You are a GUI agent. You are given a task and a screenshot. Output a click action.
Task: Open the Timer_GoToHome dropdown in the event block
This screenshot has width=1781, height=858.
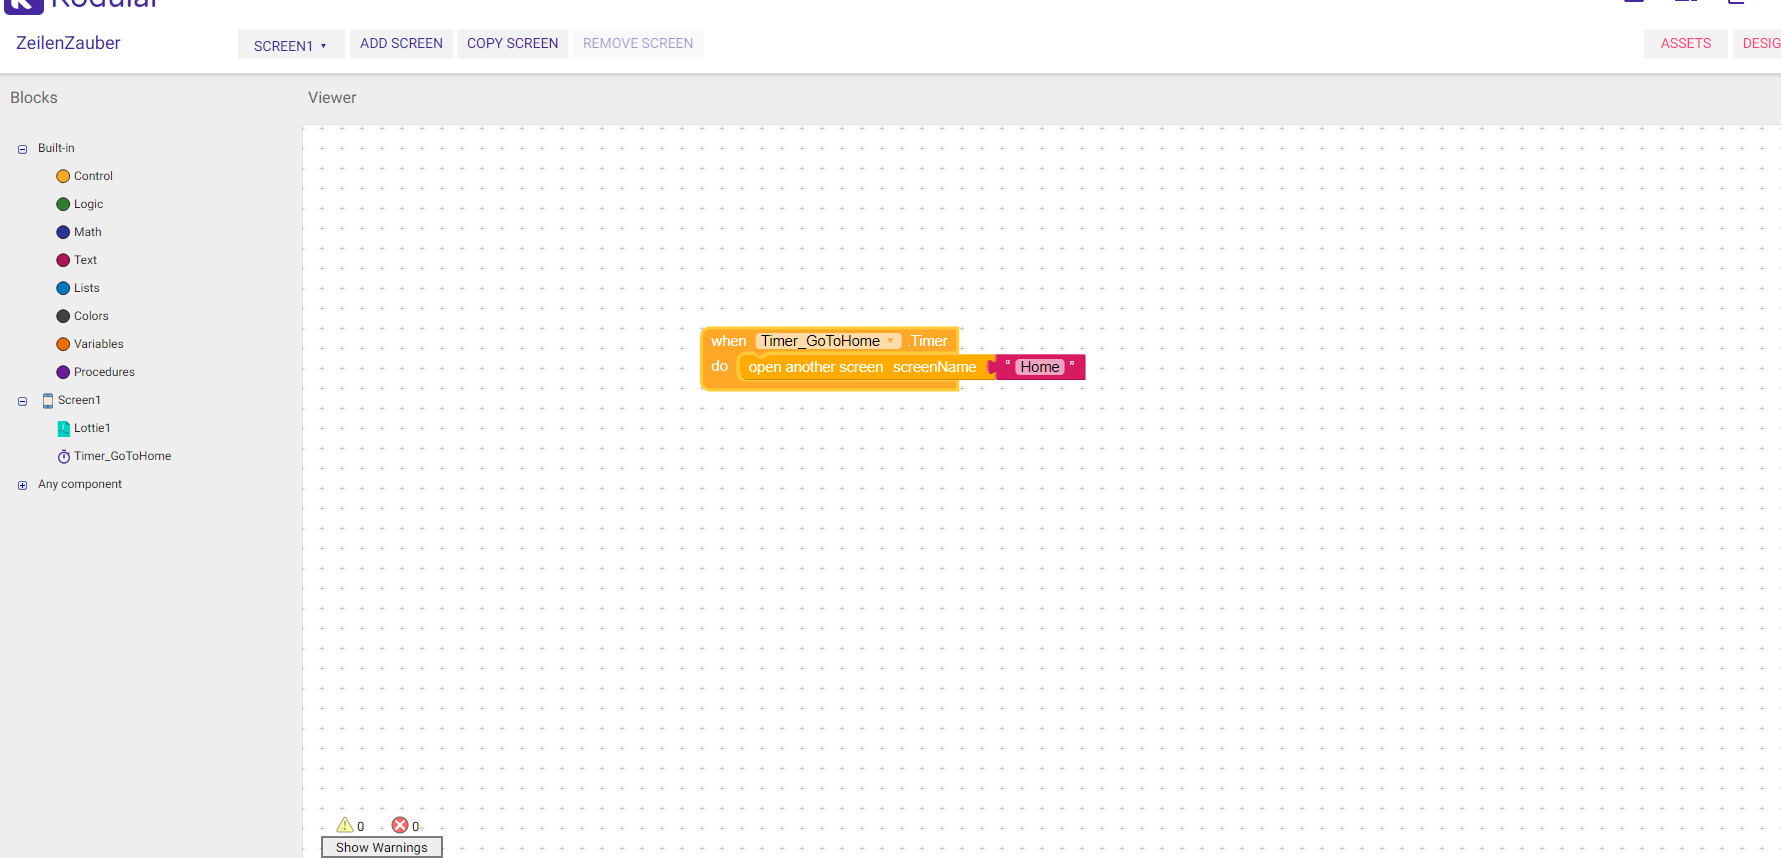tap(890, 341)
